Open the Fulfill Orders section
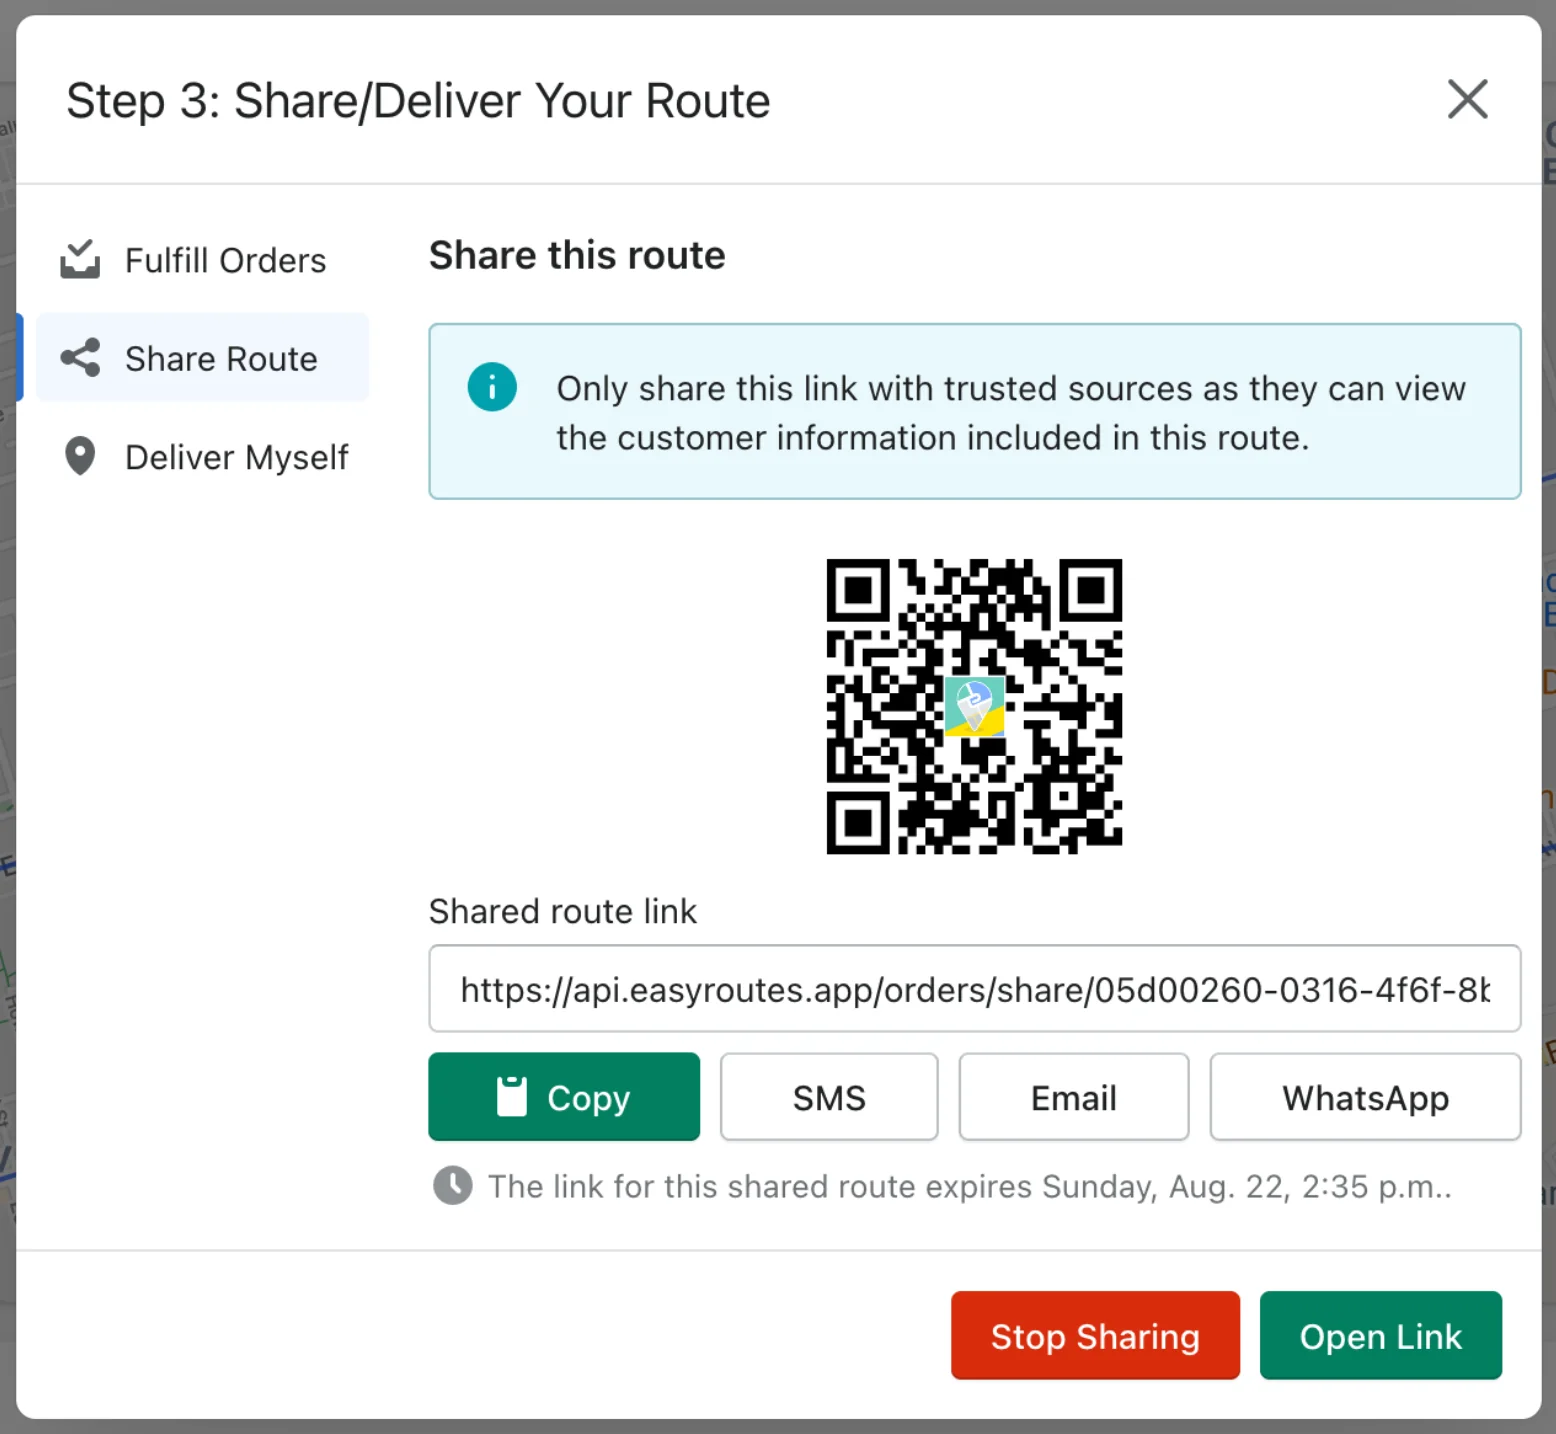The image size is (1556, 1434). 202,260
